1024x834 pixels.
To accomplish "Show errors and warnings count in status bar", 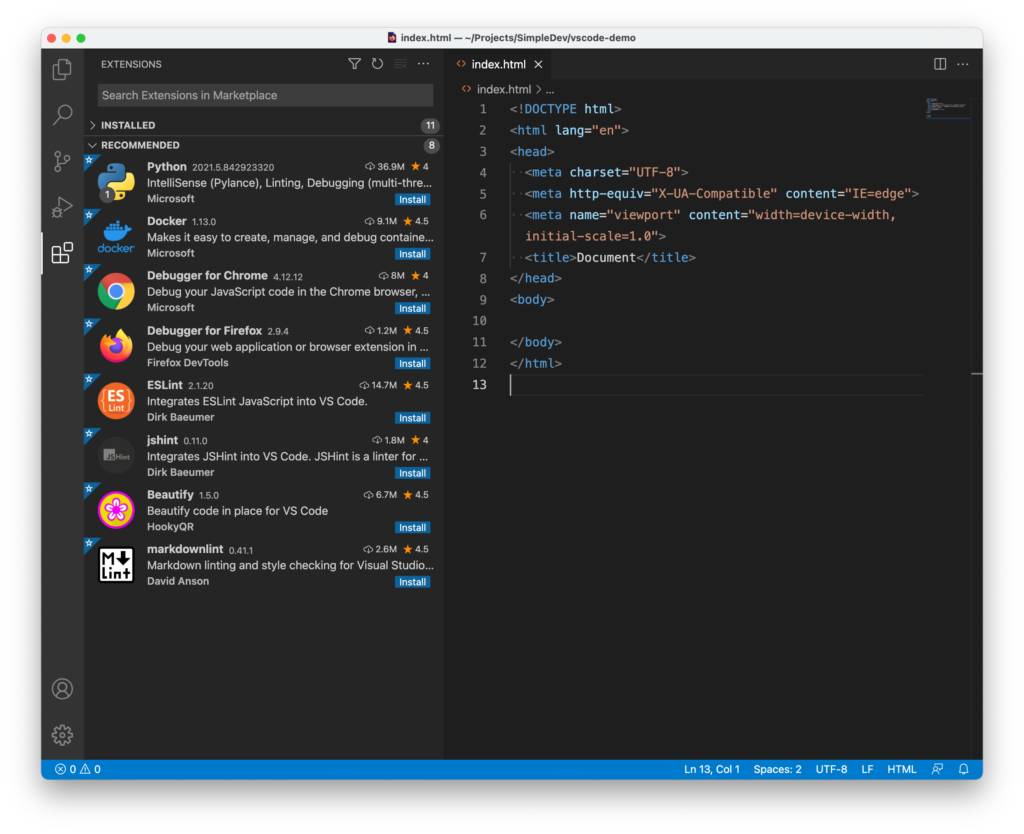I will click(78, 769).
